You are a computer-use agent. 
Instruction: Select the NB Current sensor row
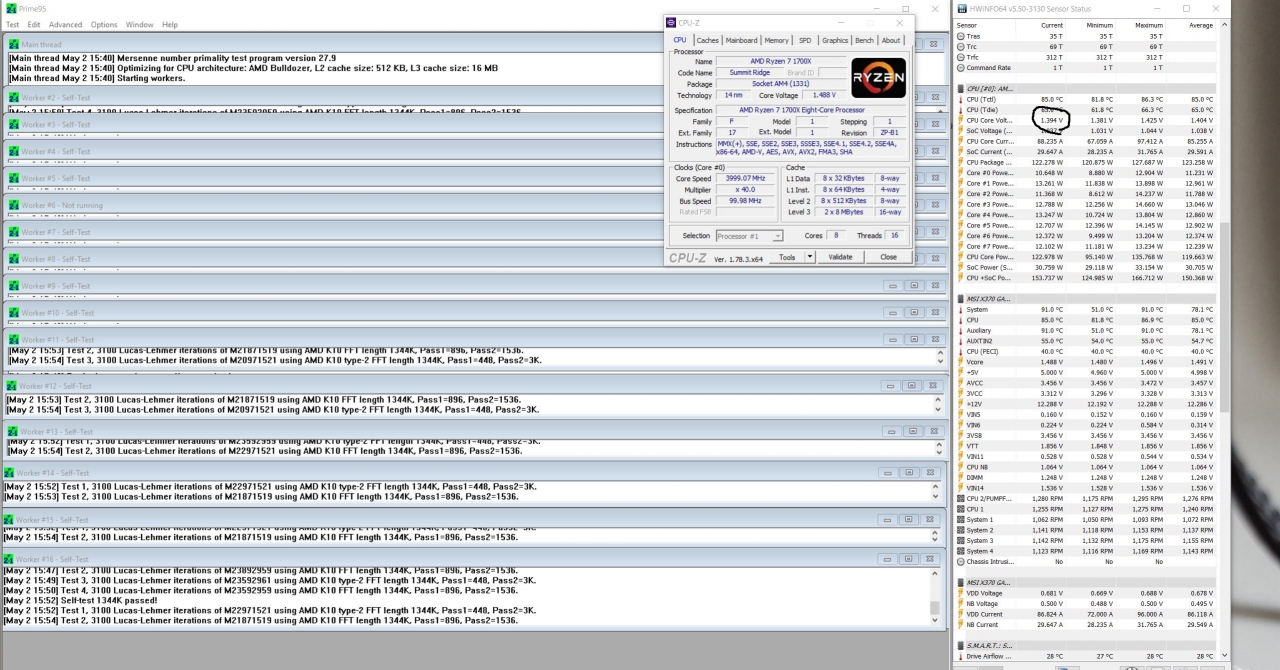point(1086,624)
